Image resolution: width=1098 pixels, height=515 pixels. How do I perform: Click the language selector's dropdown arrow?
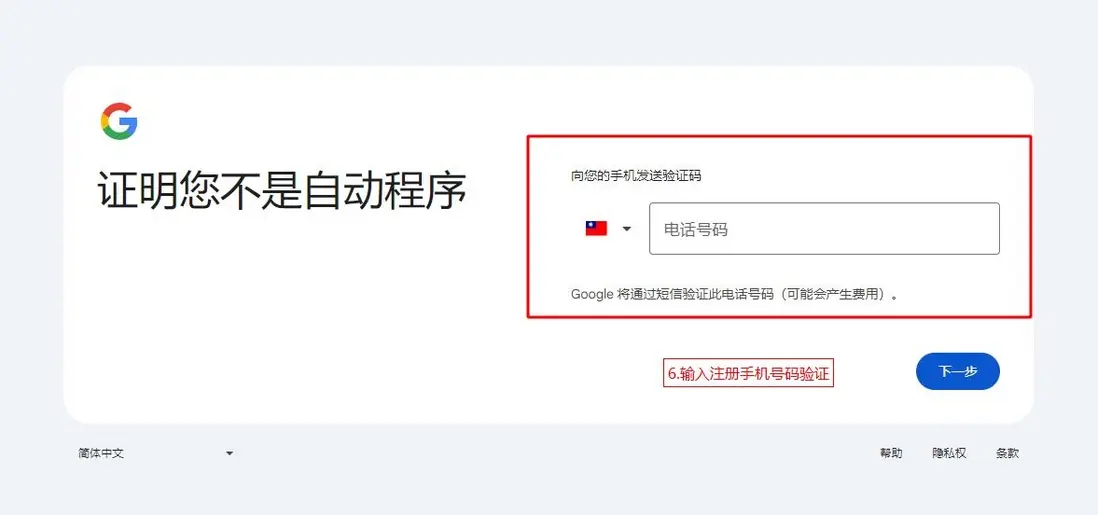point(229,453)
